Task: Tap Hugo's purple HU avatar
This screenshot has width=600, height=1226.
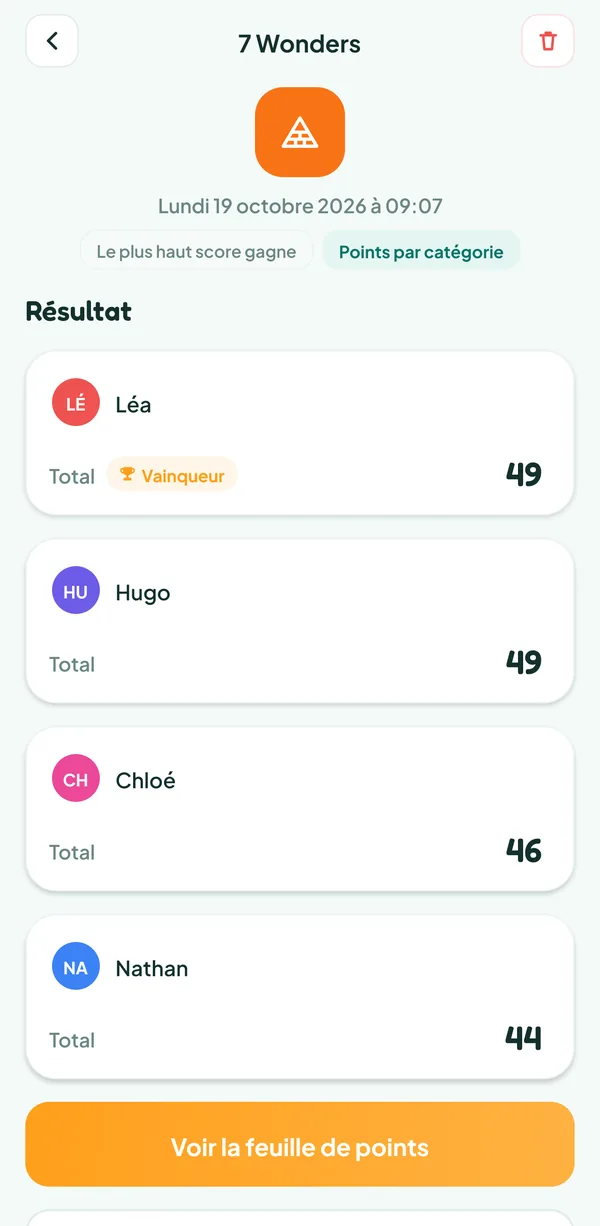Action: 76,591
